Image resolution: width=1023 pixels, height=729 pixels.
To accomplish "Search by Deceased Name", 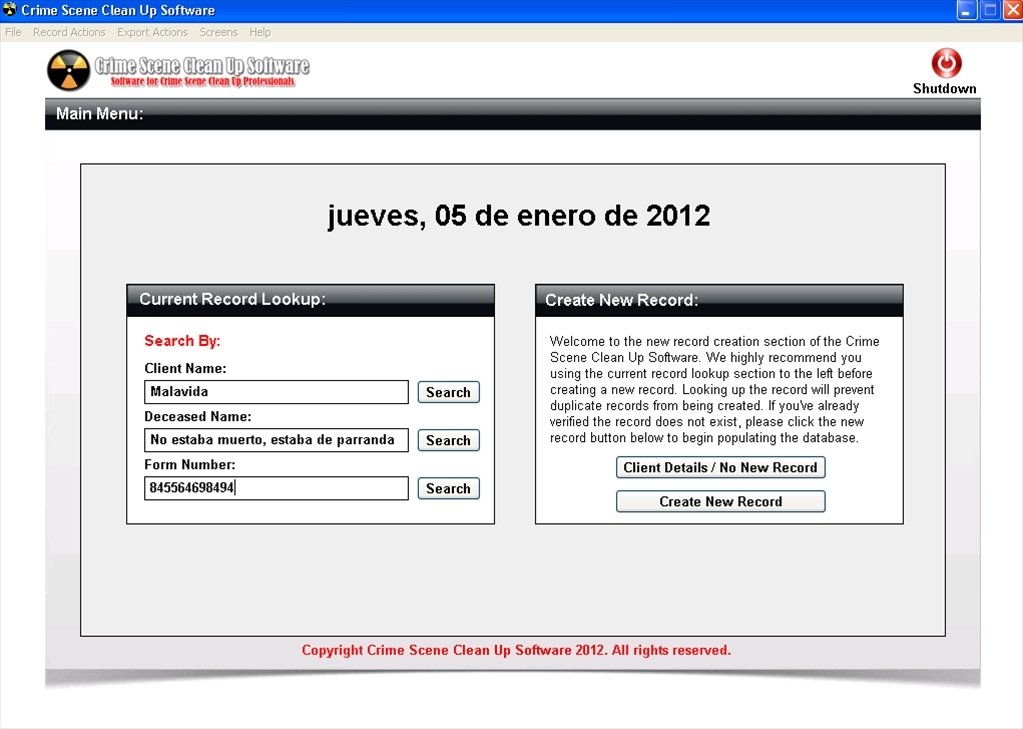I will [x=448, y=441].
